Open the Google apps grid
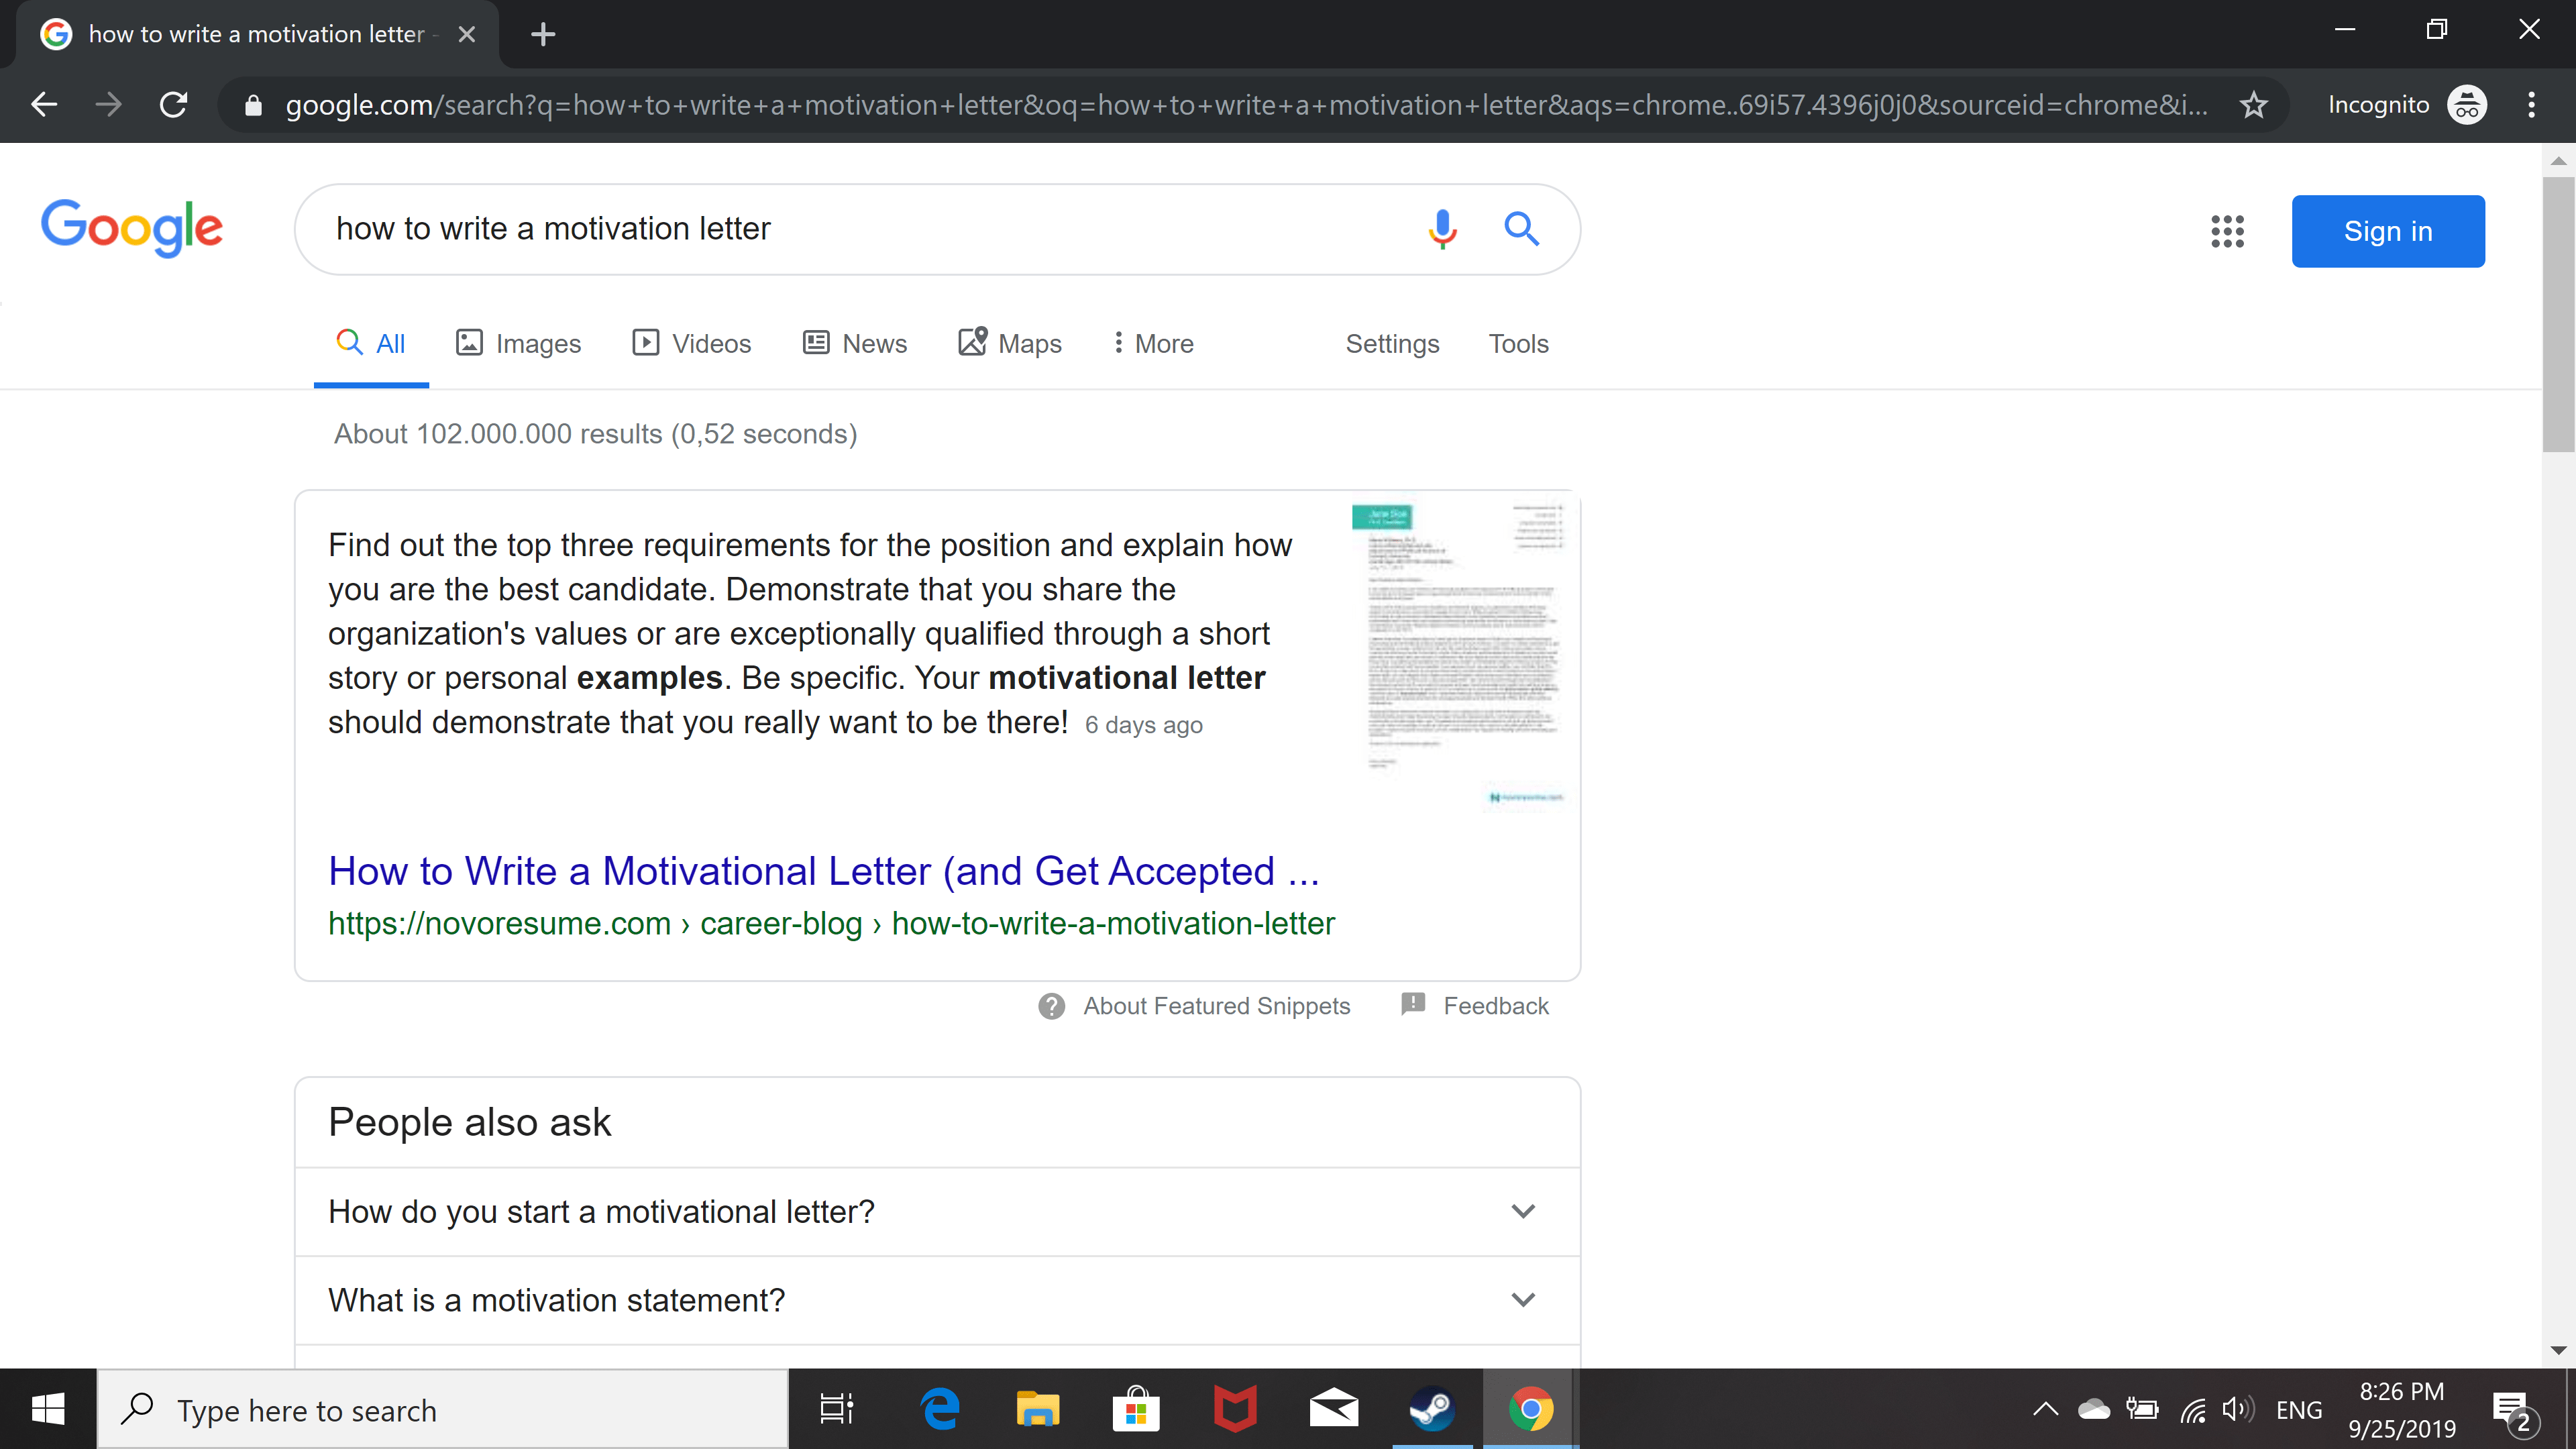2576x1449 pixels. 2226,231
